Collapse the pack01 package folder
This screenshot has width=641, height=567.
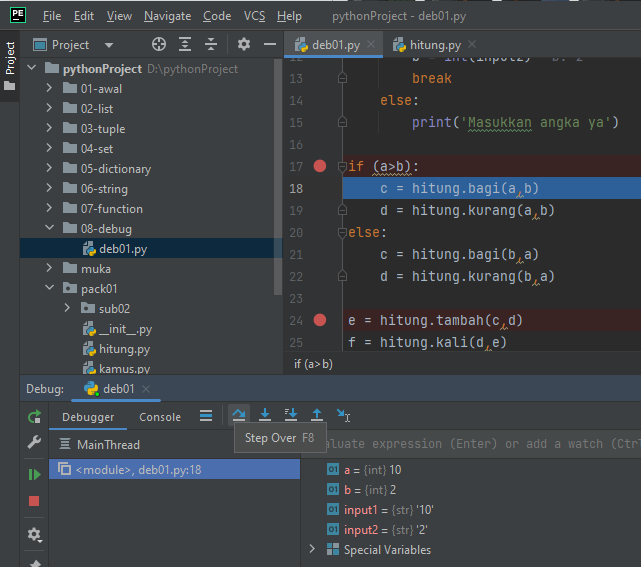click(x=49, y=288)
